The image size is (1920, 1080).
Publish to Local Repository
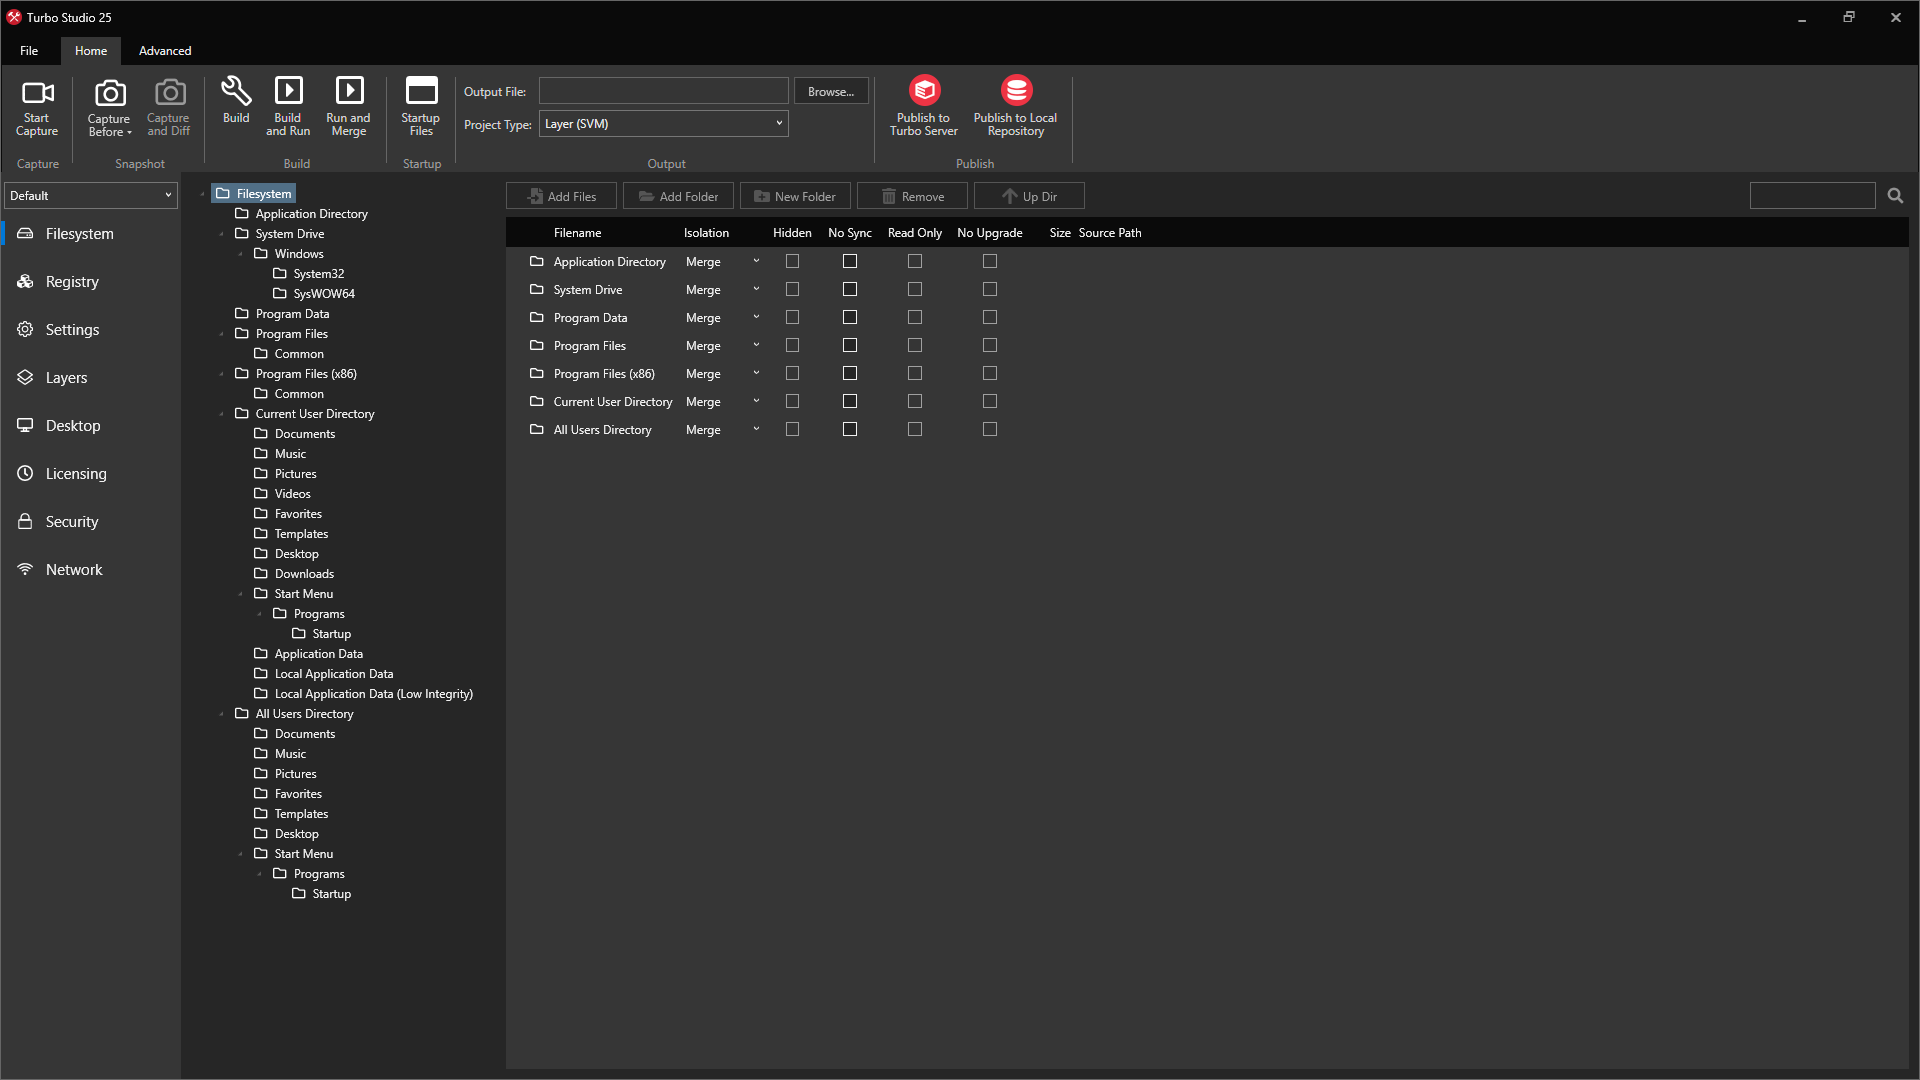coord(1015,107)
